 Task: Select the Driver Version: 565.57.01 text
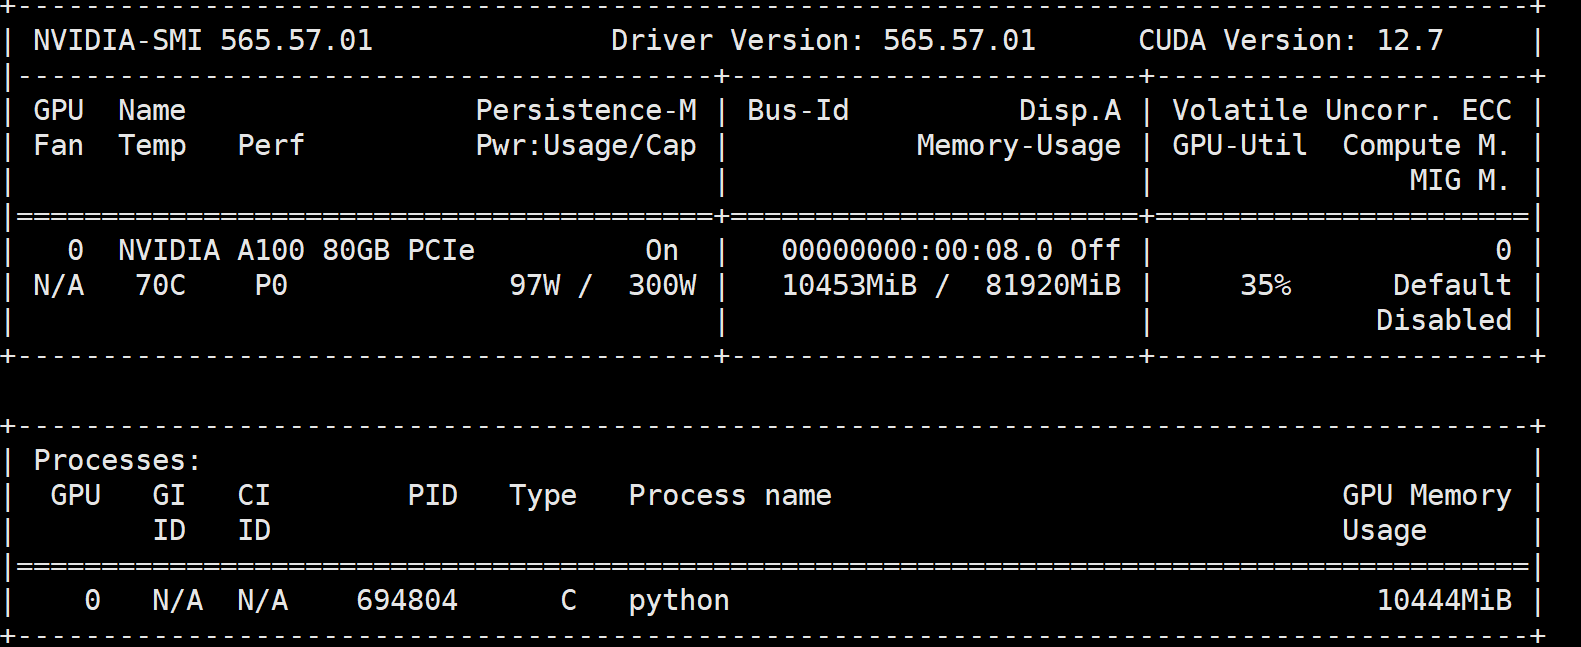(x=823, y=40)
